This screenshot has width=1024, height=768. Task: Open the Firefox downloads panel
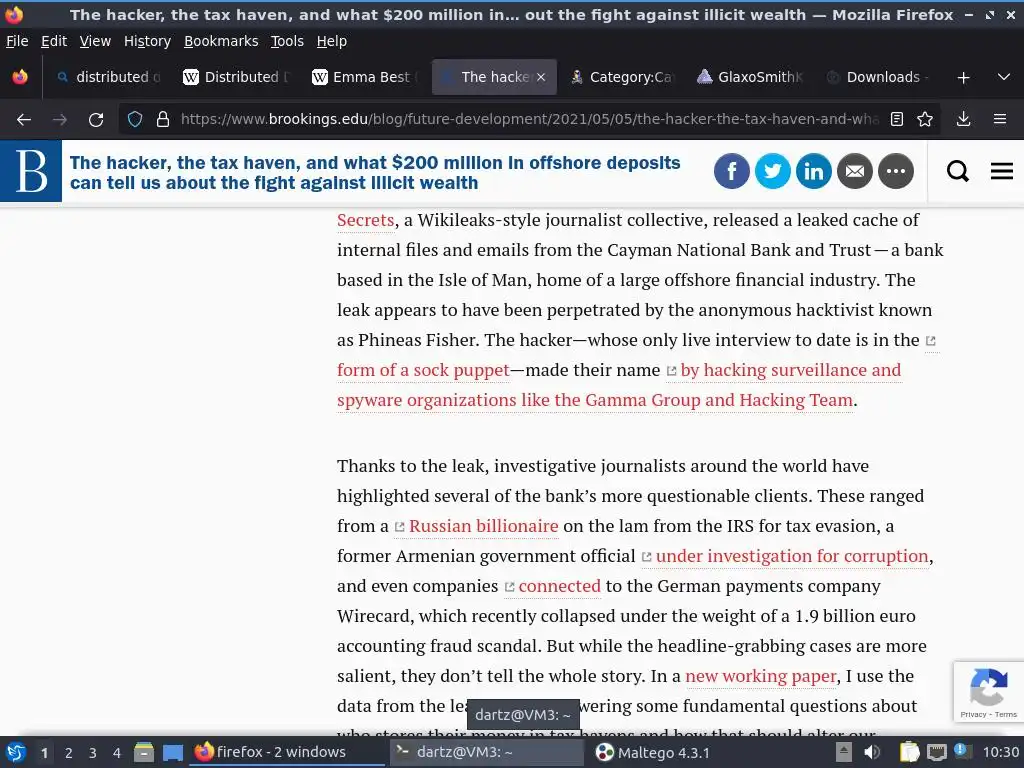(x=963, y=119)
